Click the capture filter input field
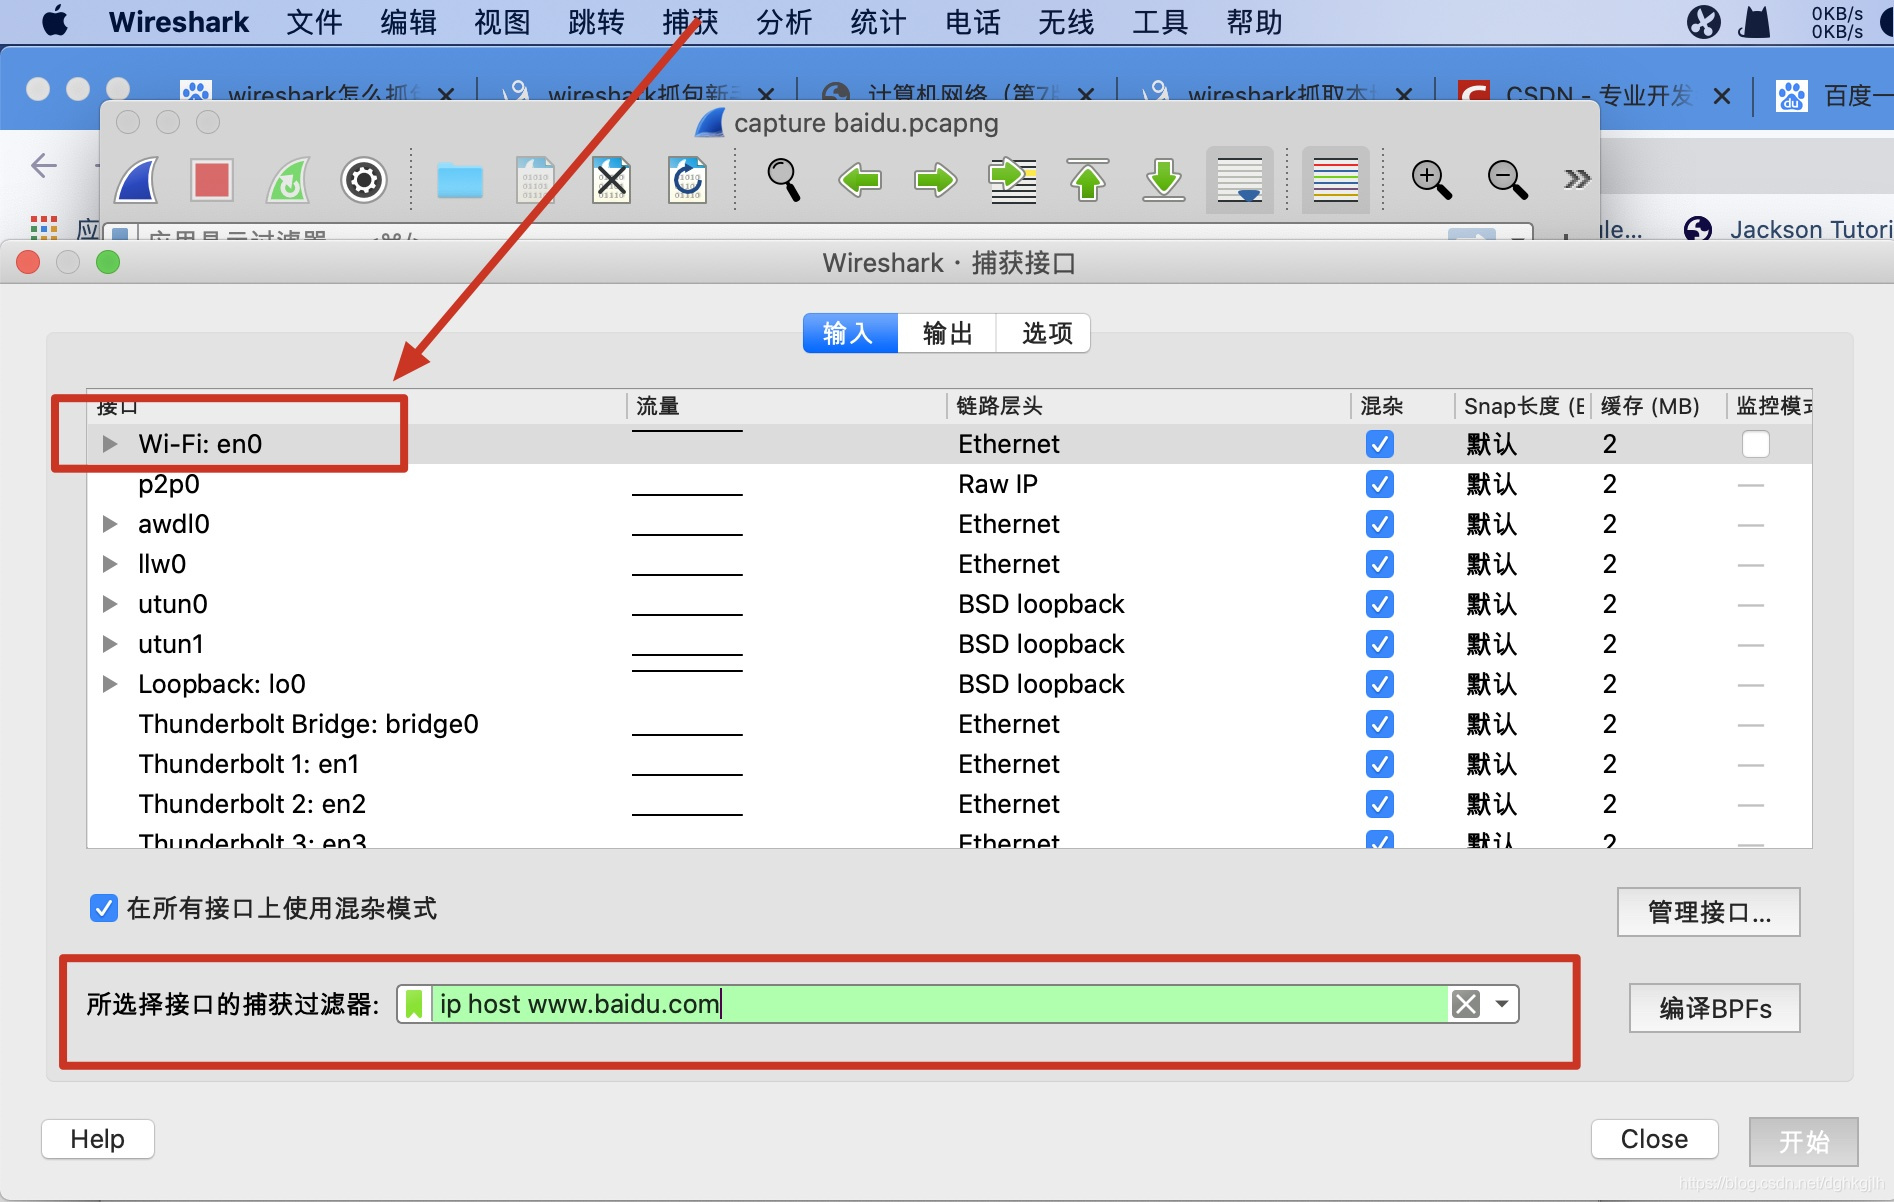The width and height of the screenshot is (1894, 1202). [x=940, y=1004]
